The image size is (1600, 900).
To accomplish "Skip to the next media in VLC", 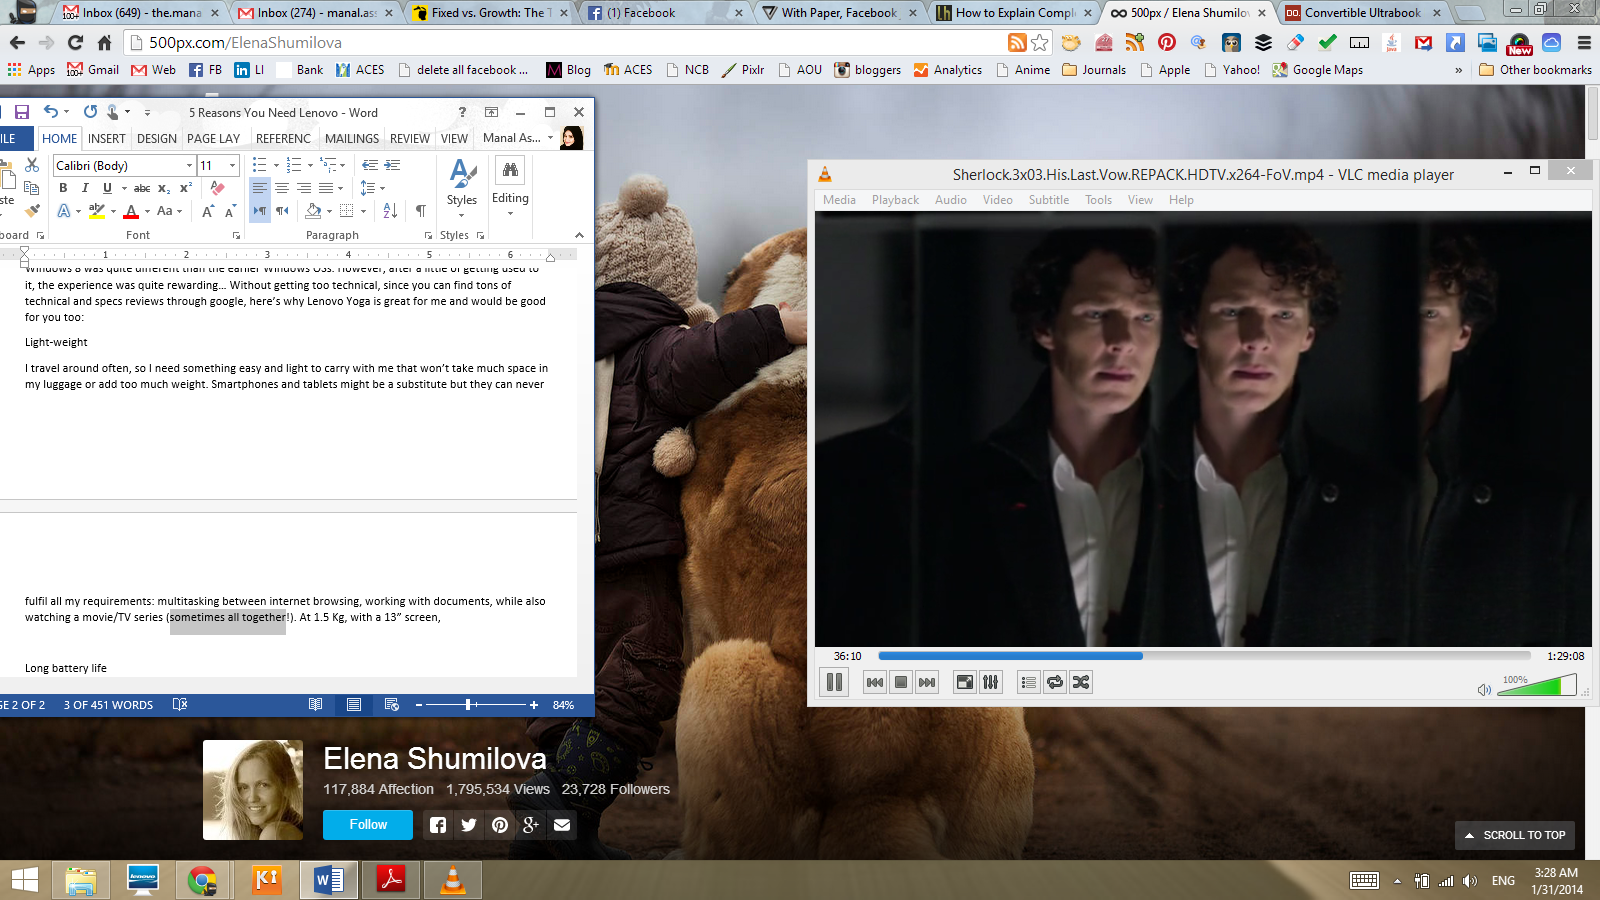I will [x=927, y=682].
